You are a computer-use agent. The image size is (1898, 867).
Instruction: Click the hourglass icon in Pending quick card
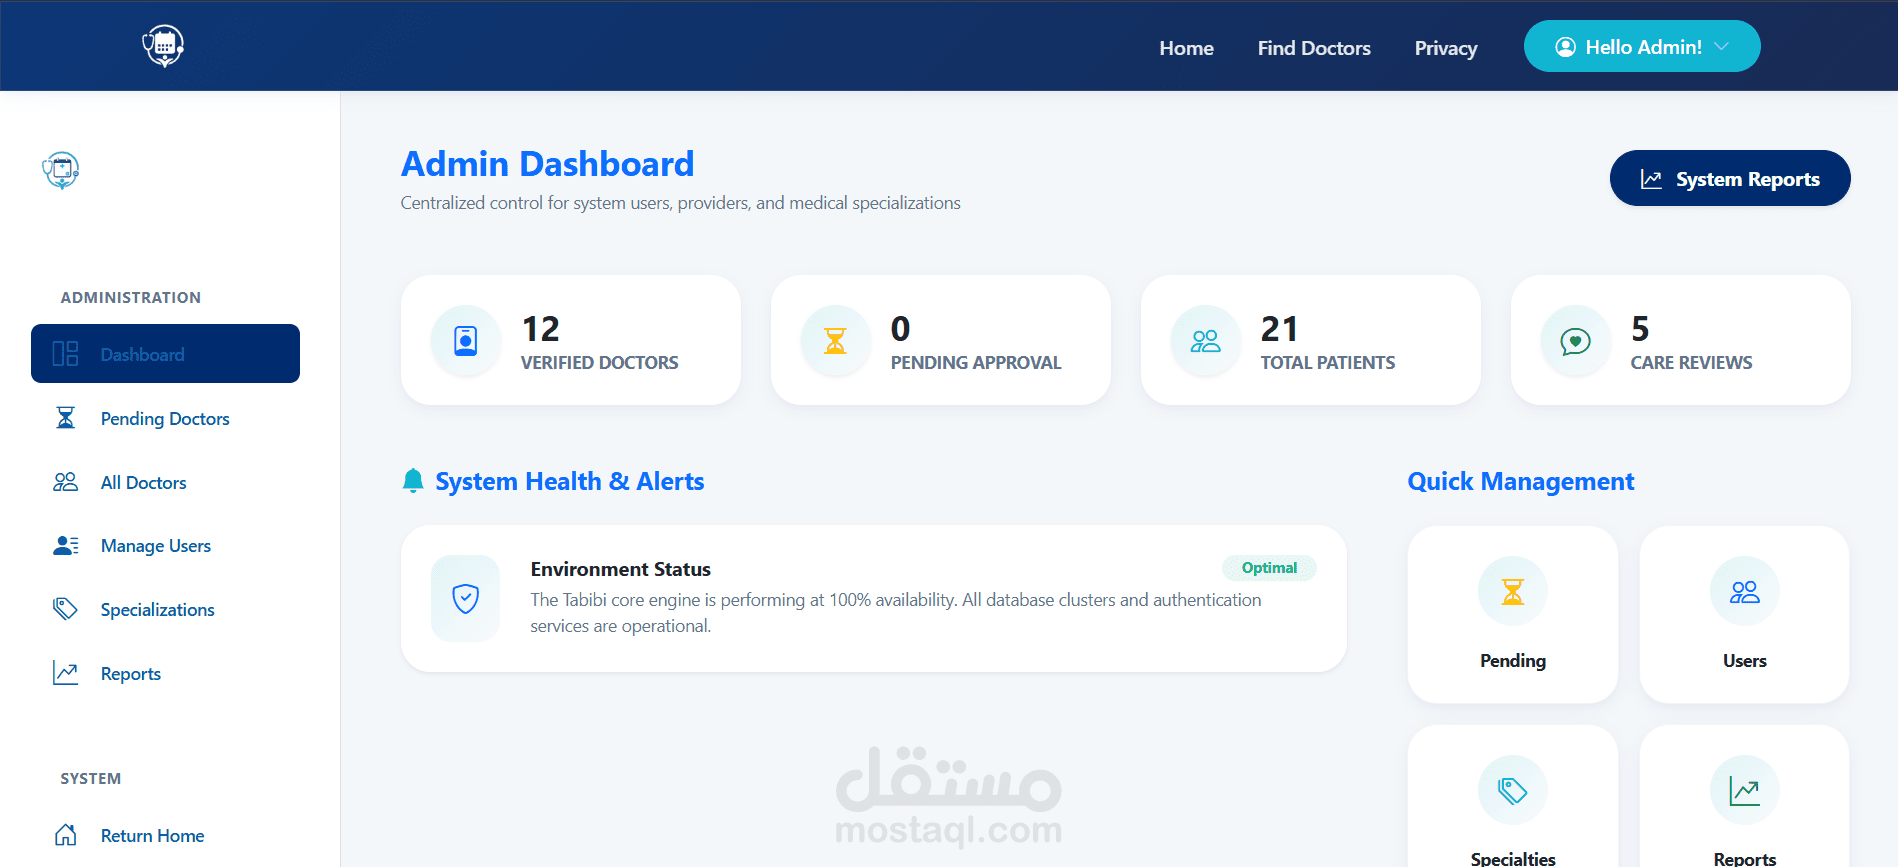[x=1513, y=591]
